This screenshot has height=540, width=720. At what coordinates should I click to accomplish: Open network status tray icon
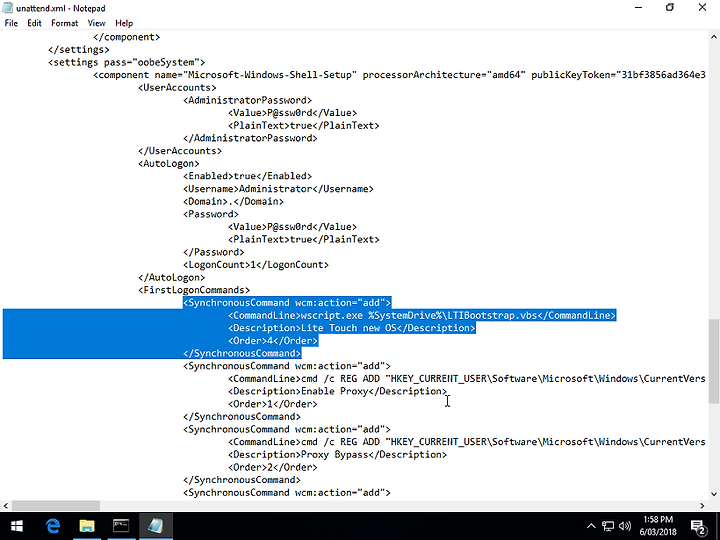pyautogui.click(x=608, y=526)
